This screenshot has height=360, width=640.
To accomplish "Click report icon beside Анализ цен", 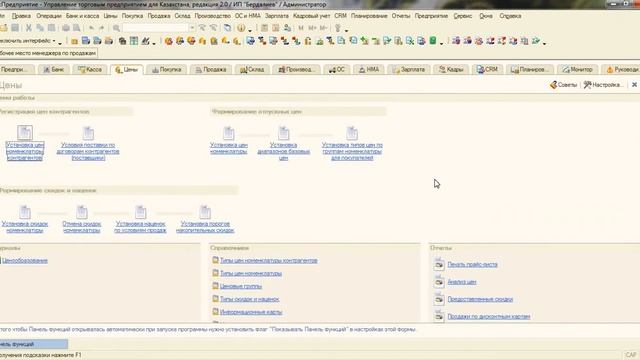I will (439, 282).
